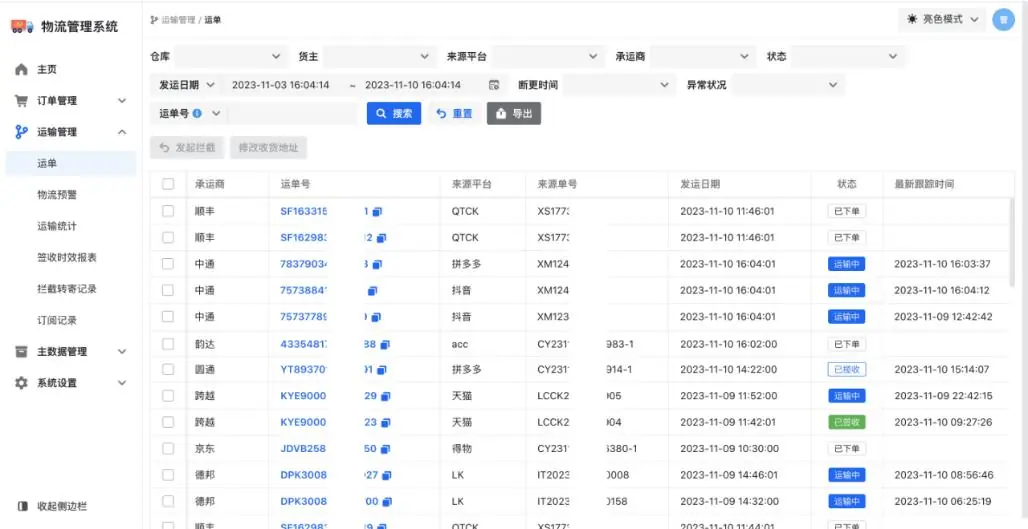Select checkbox for row 7573884
Screen dimensions: 1028x529
tap(168, 290)
